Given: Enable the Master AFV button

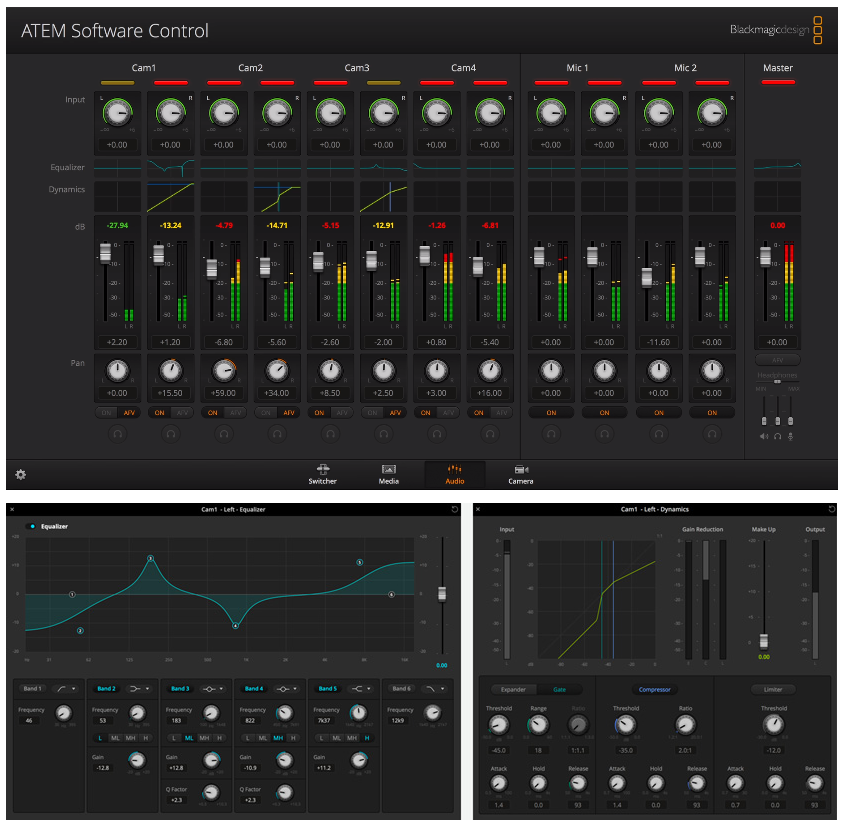Looking at the screenshot, I should [x=777, y=360].
